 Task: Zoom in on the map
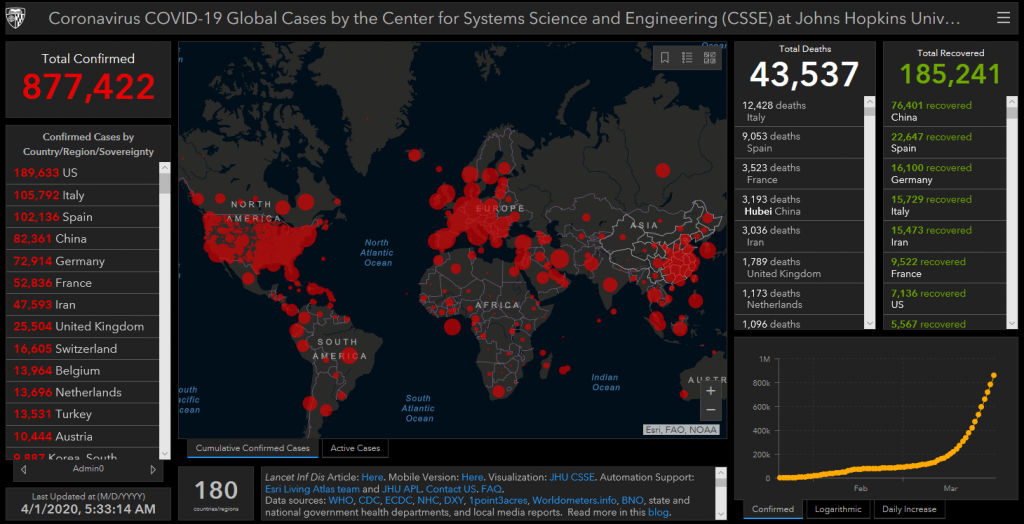(x=711, y=391)
